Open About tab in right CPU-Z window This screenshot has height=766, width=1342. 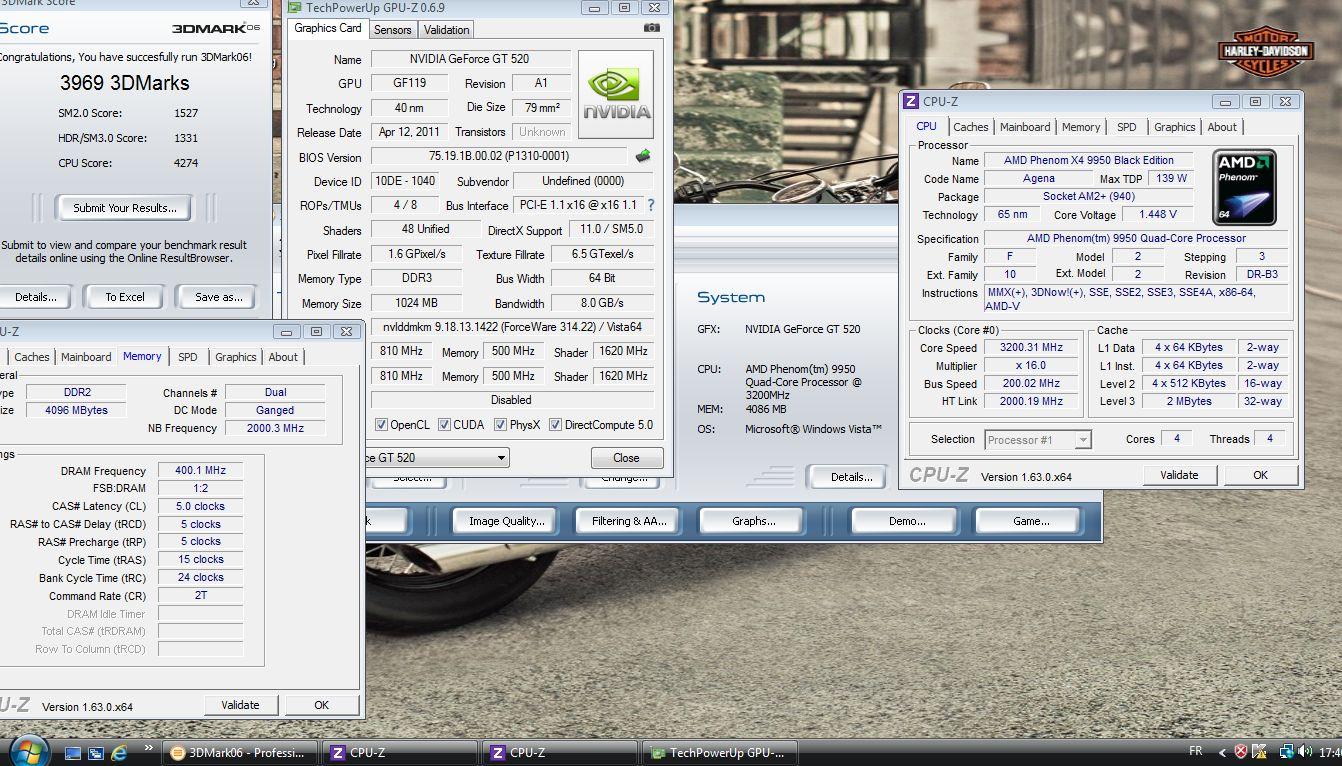pos(1222,127)
